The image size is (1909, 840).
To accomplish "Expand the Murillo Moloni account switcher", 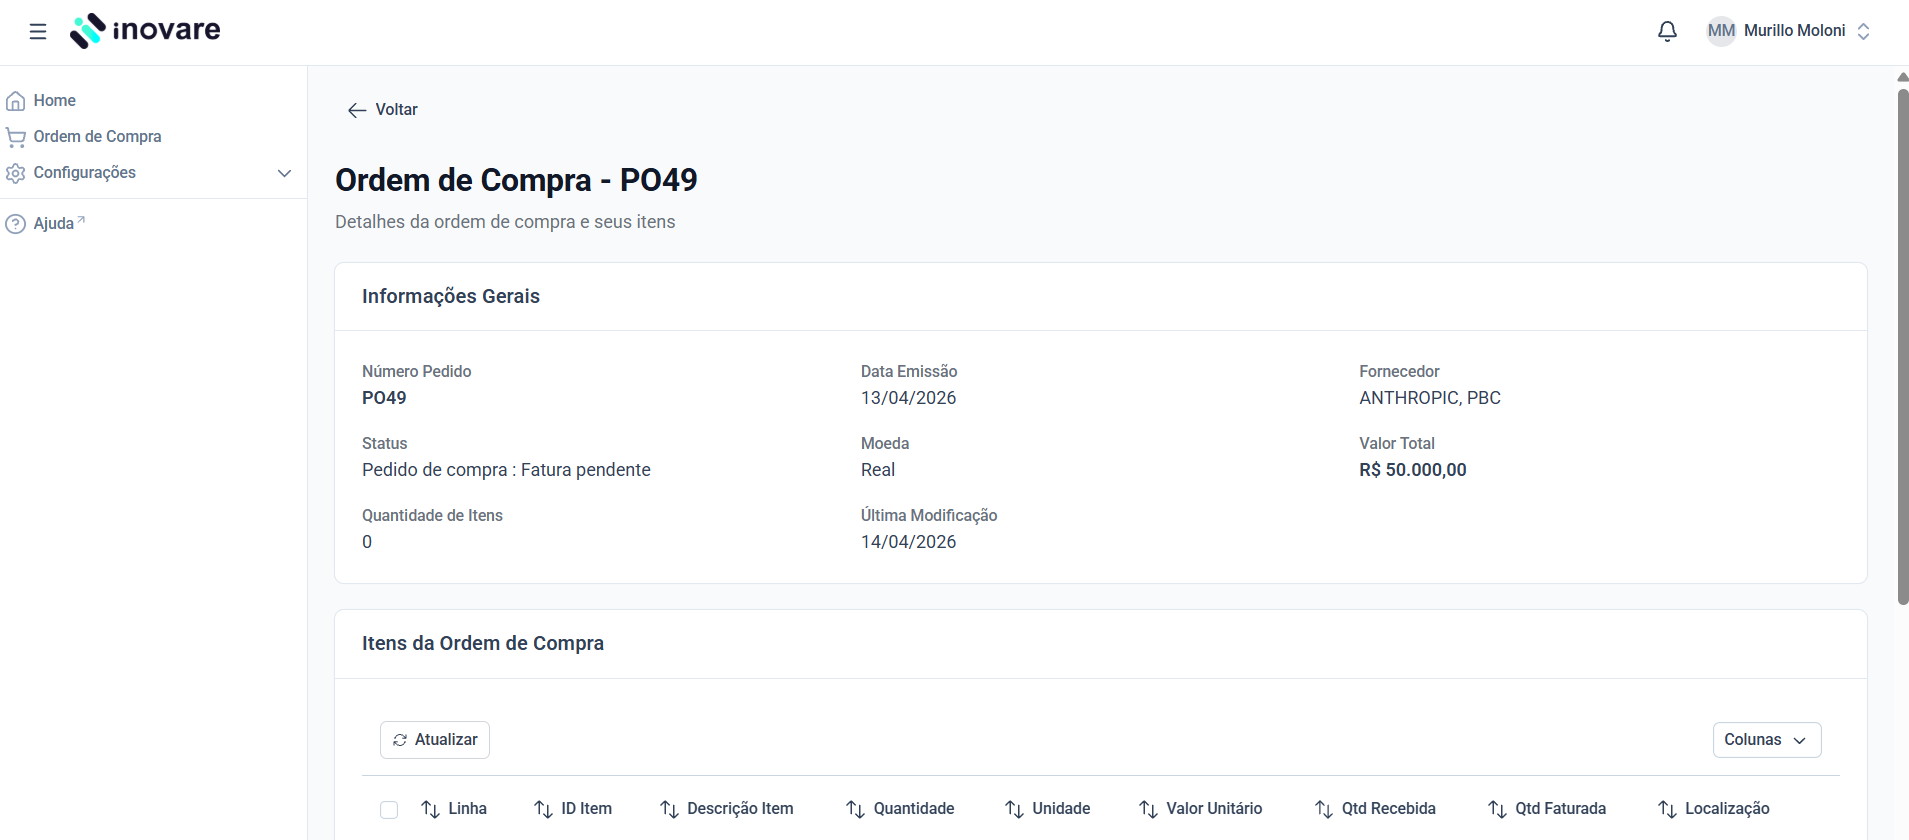I will pyautogui.click(x=1863, y=31).
